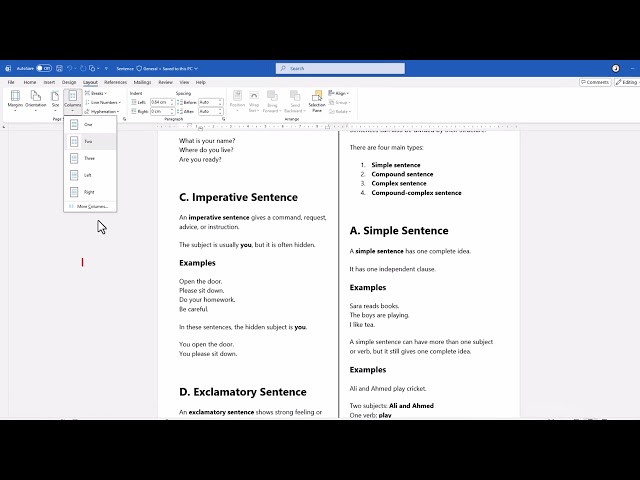
Task: Click the Spacing Before value field
Action: pyautogui.click(x=208, y=102)
